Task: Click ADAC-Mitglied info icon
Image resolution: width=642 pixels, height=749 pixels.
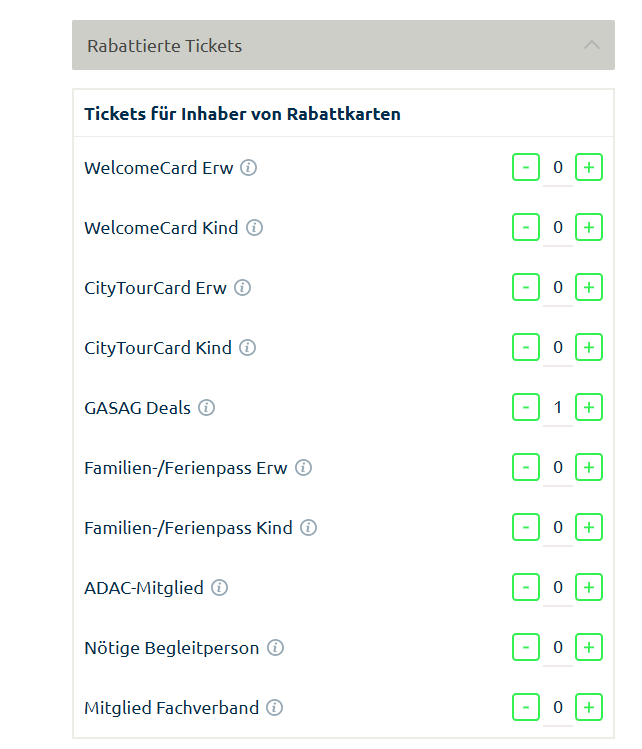Action: [220, 588]
